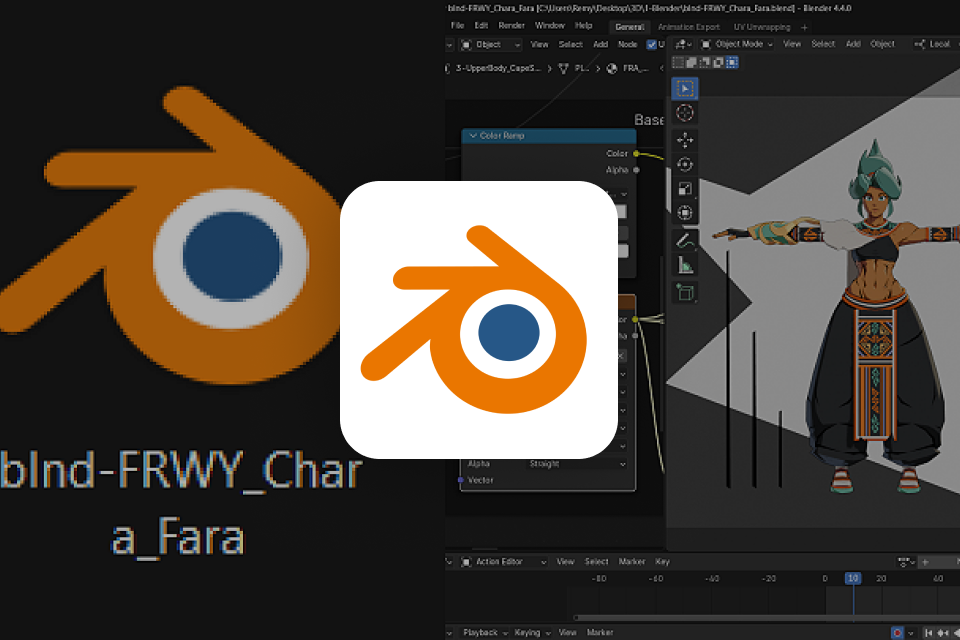Click the Fara character in the viewport
The height and width of the screenshot is (640, 960).
872,318
